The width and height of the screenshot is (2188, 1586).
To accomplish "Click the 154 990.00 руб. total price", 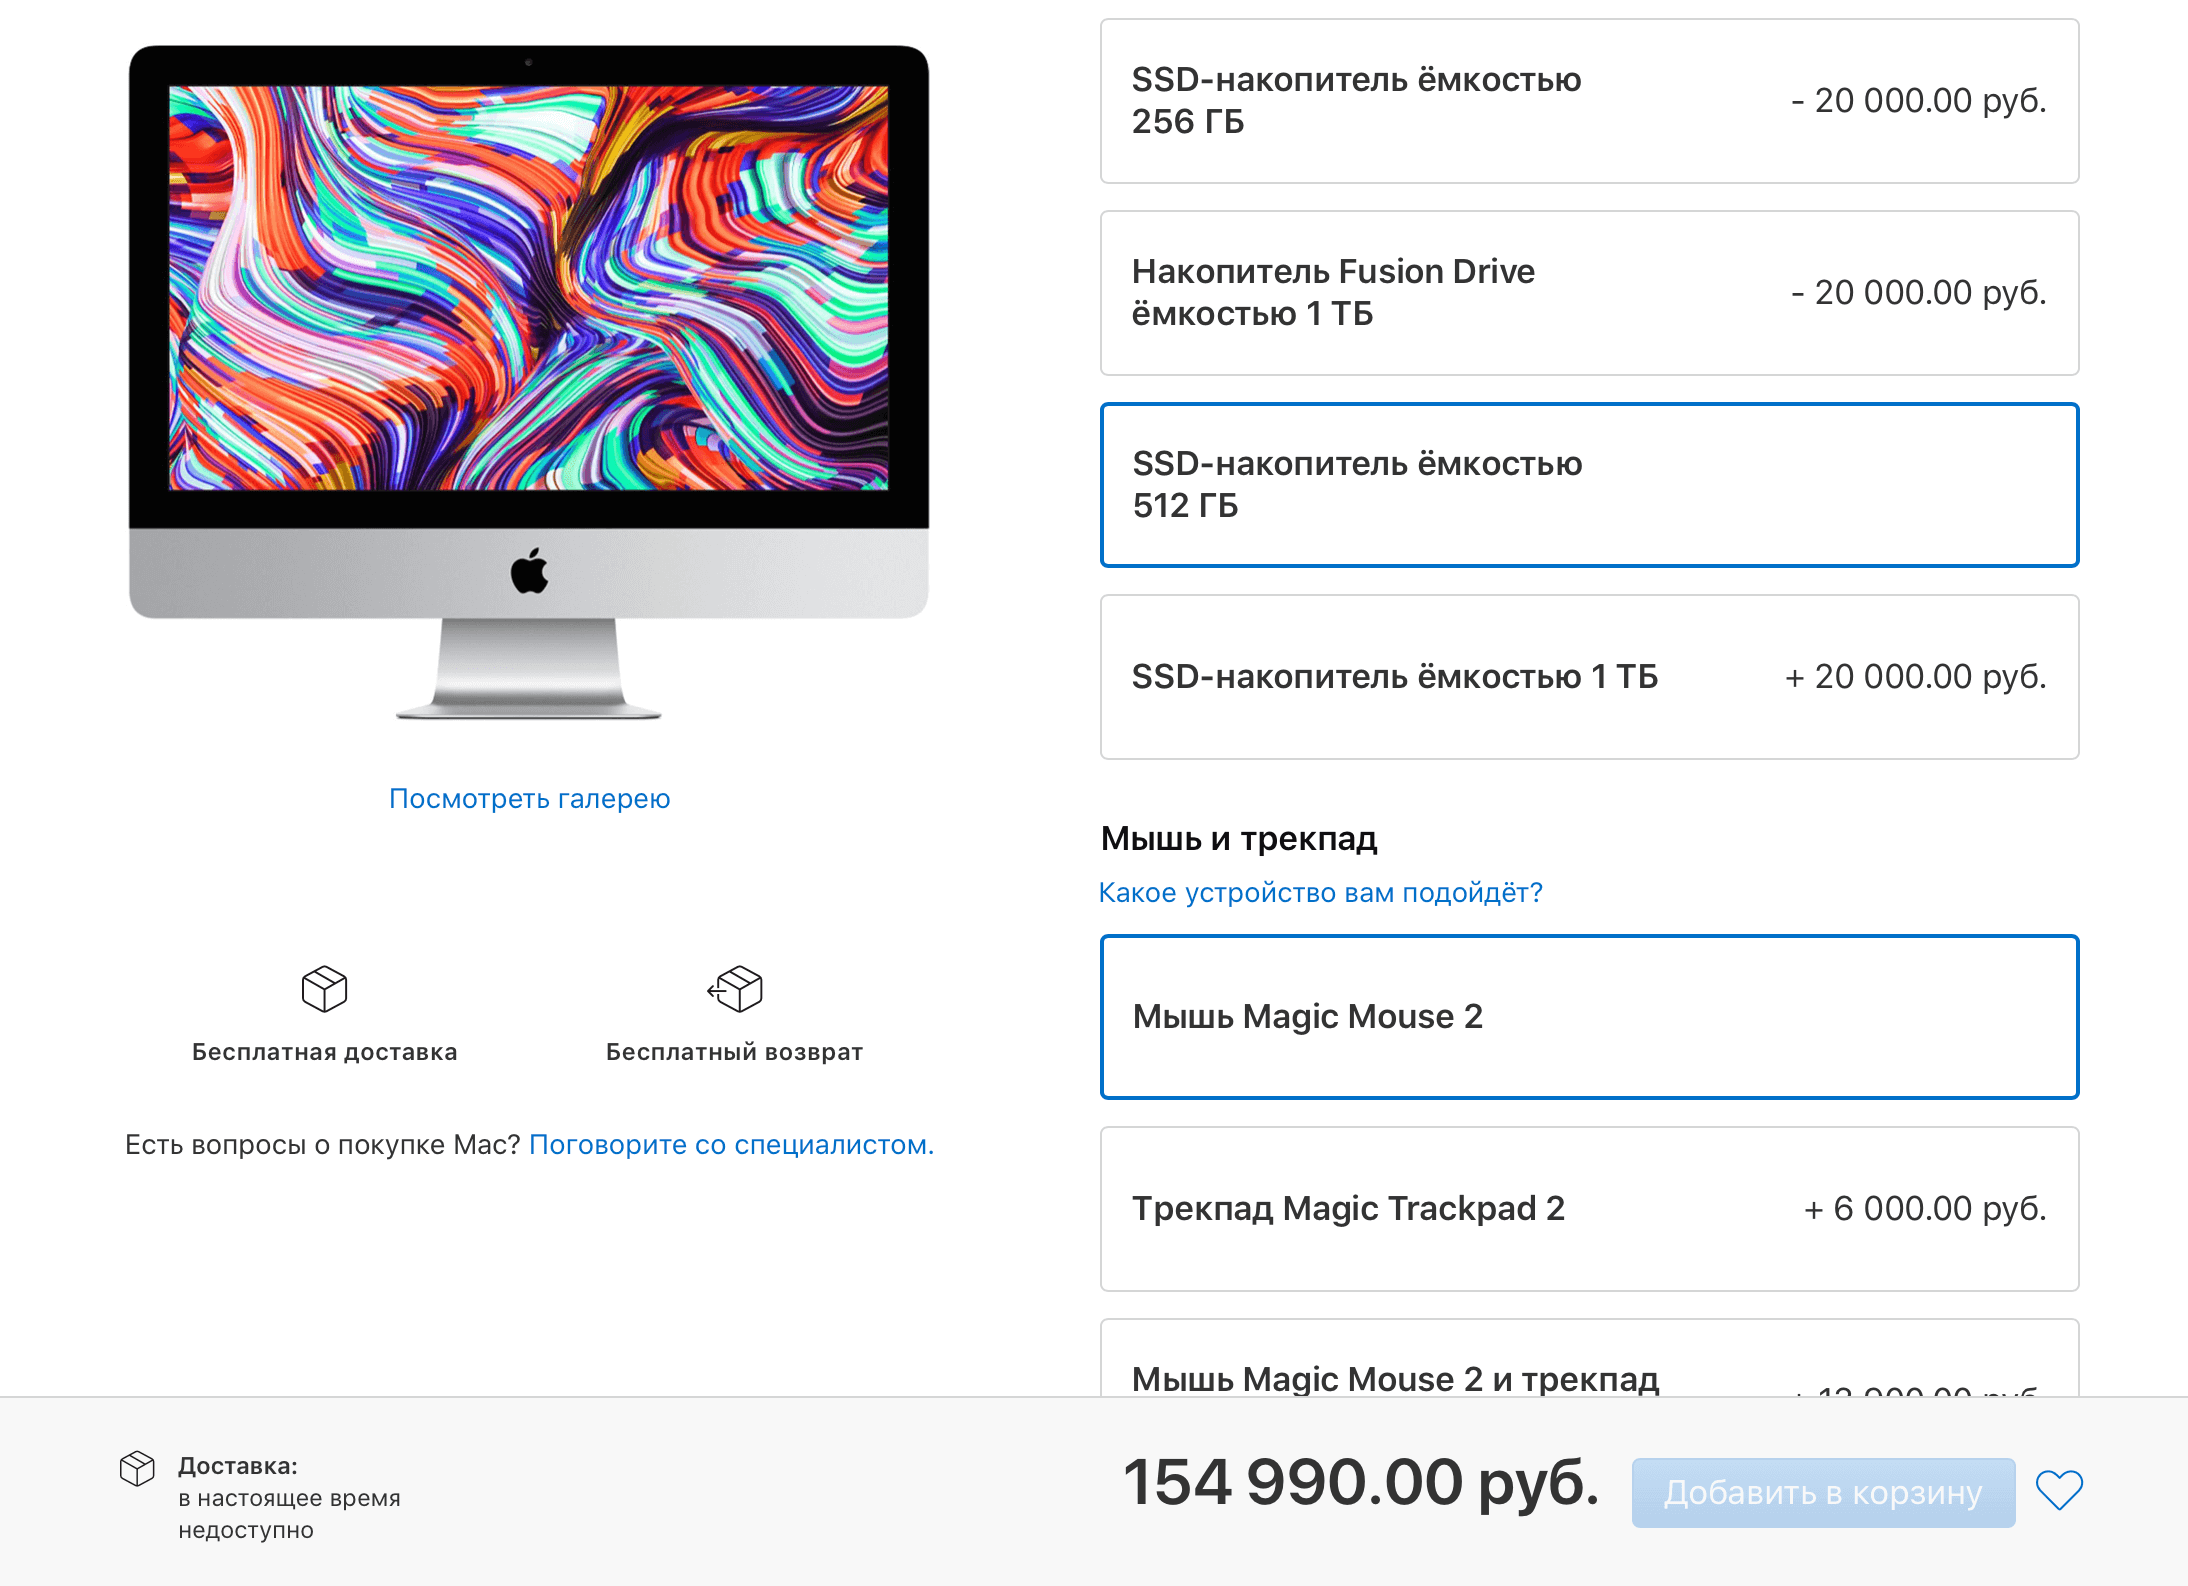I will tap(1361, 1482).
